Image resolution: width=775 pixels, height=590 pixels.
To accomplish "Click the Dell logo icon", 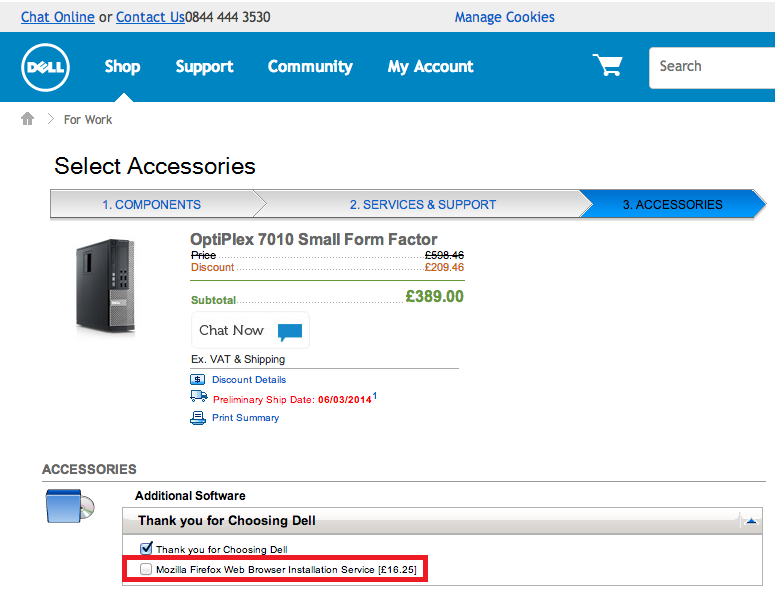I will [45, 67].
